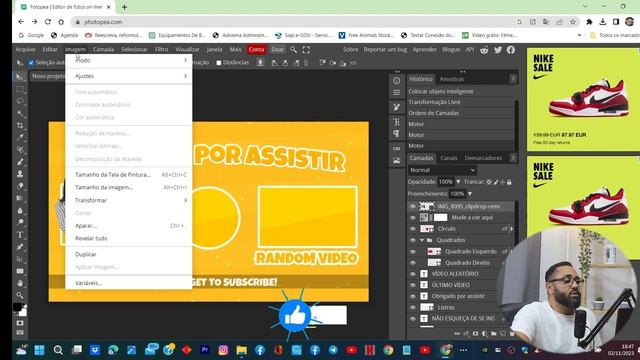Hide the Quadrado Esquerdo layer
Image resolution: width=640 pixels, height=360 pixels.
coord(413,251)
